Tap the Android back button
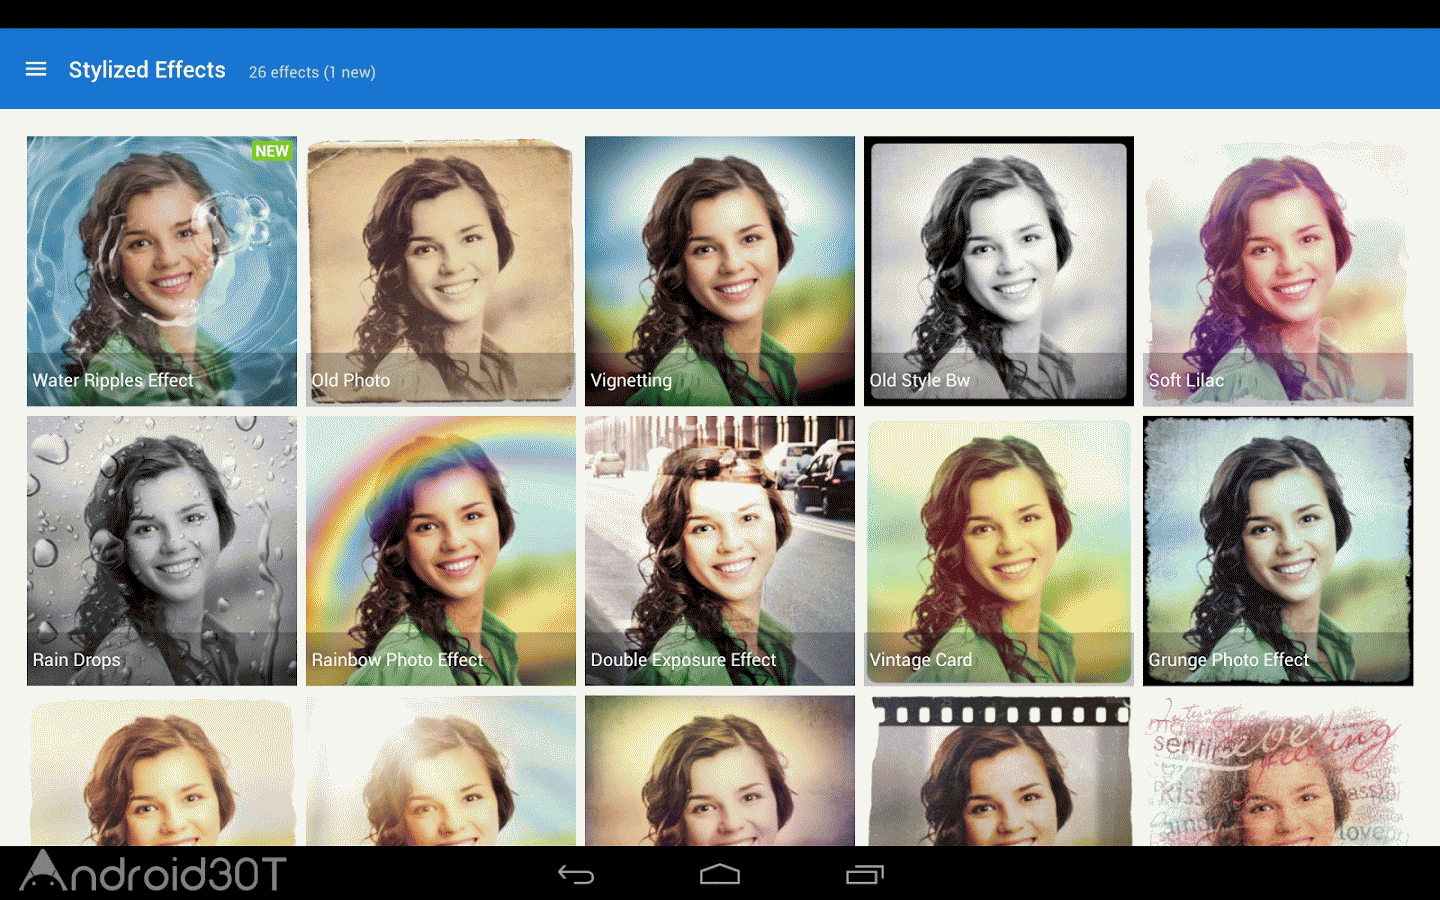The height and width of the screenshot is (900, 1440). pos(576,875)
